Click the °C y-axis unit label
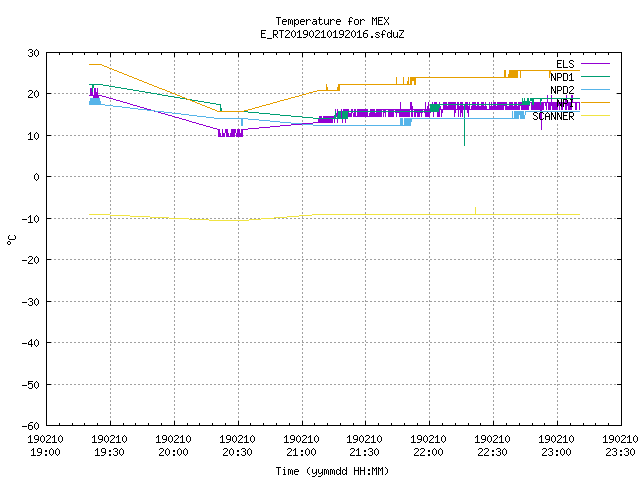Image resolution: width=640 pixels, height=480 pixels. pos(11,240)
